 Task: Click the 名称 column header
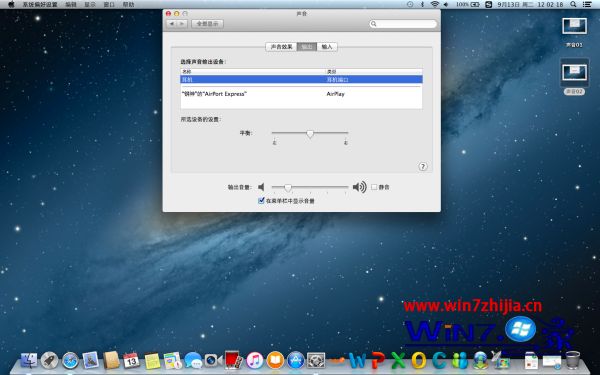(253, 72)
